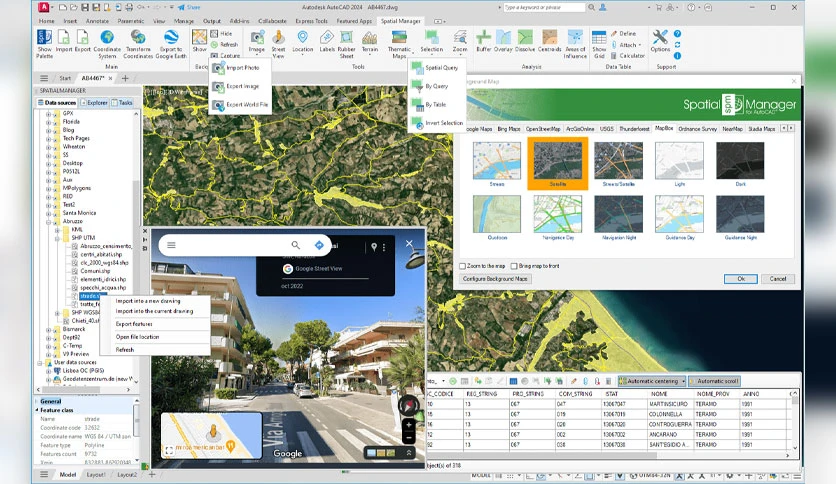Collapse the User data sources node

point(40,362)
